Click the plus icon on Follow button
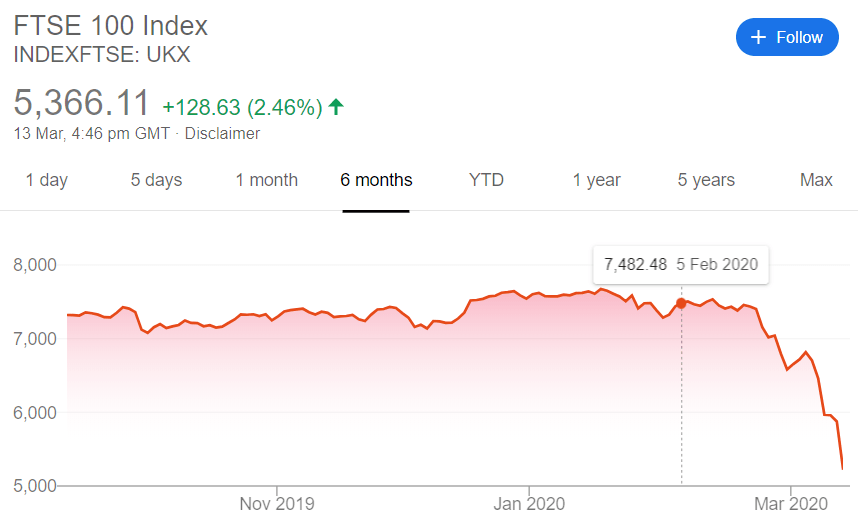 [759, 37]
